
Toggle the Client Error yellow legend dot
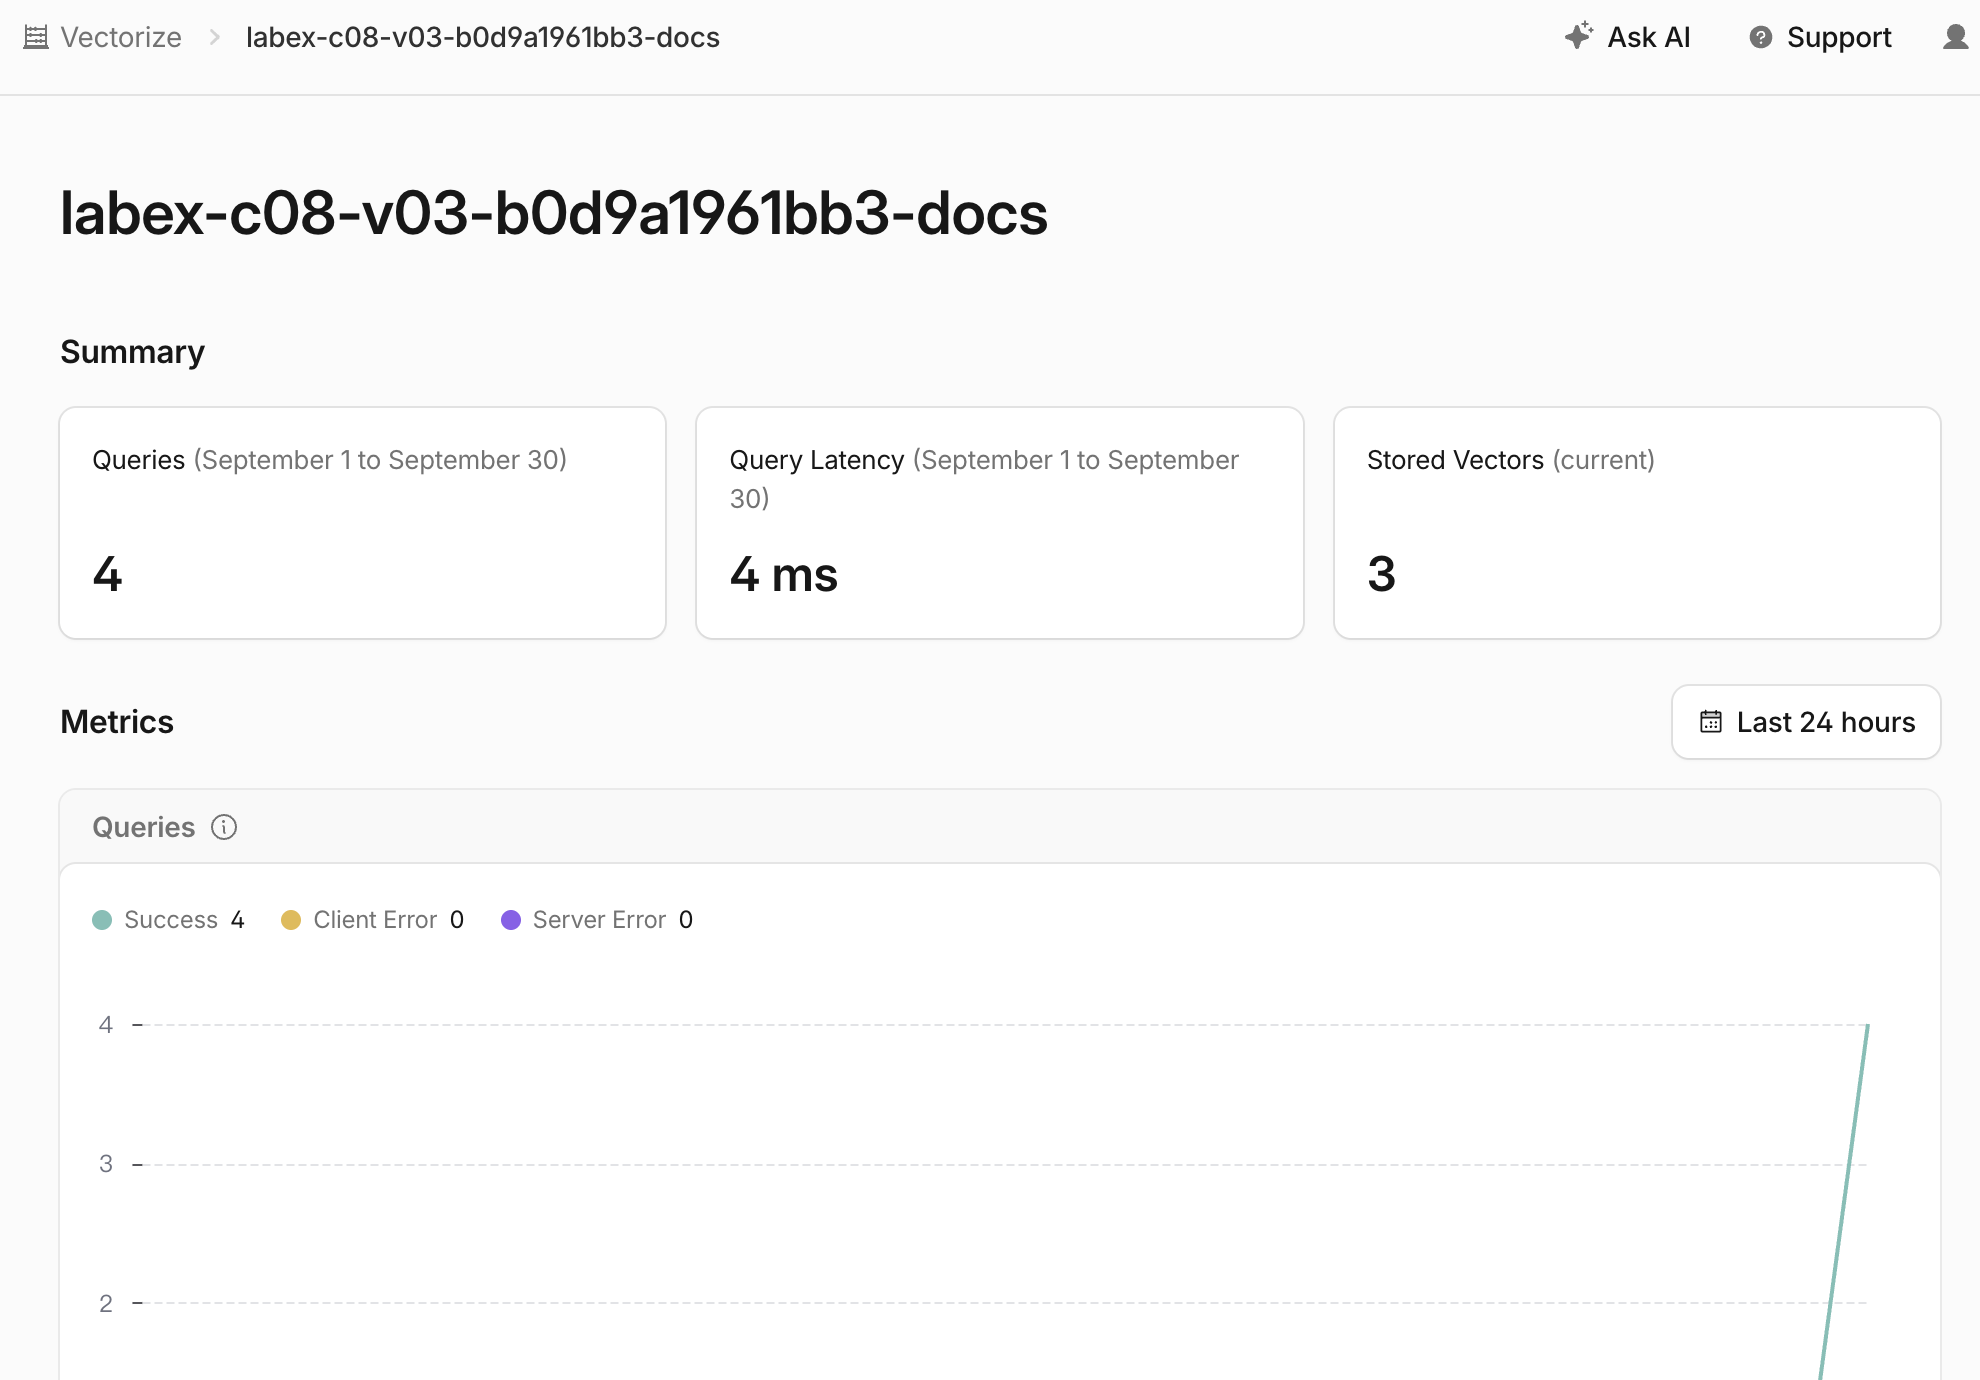click(291, 920)
